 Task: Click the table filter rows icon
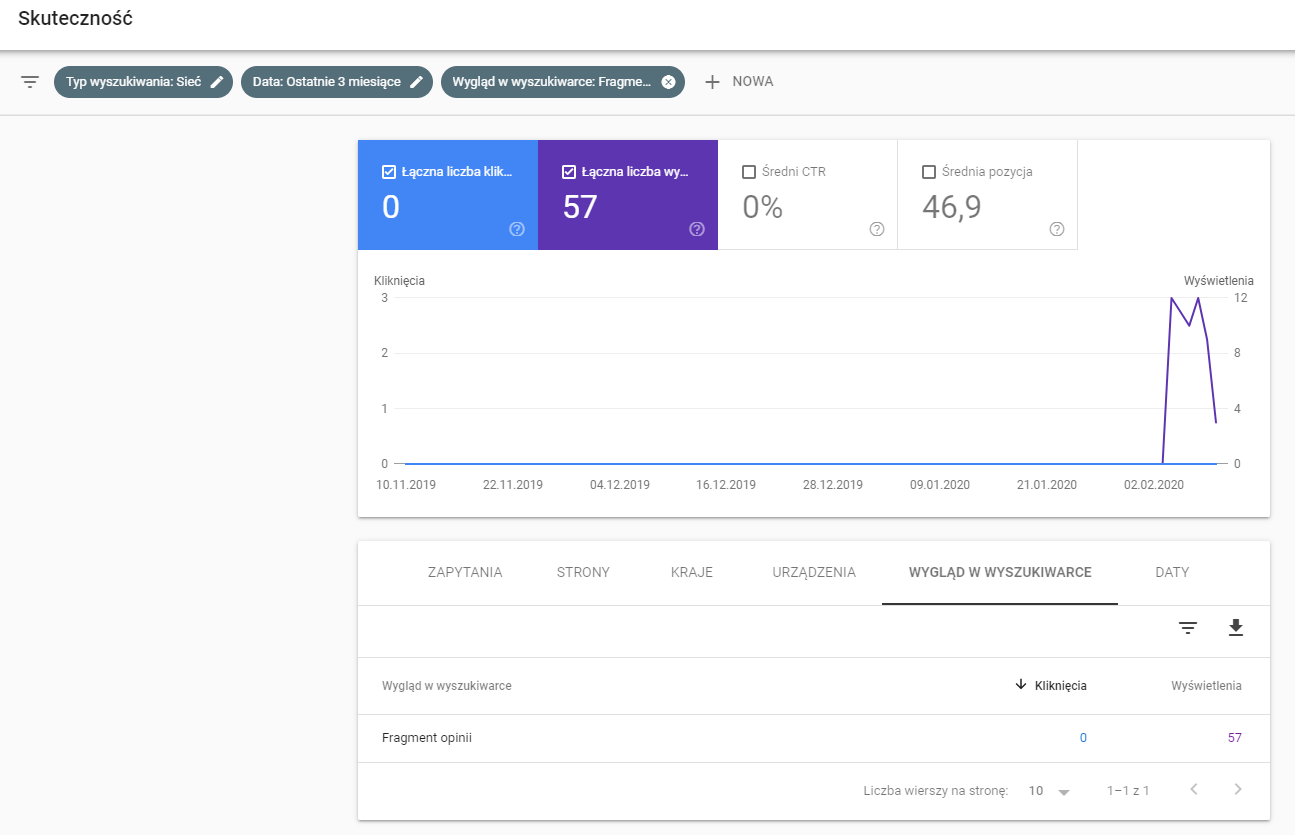coord(1187,628)
